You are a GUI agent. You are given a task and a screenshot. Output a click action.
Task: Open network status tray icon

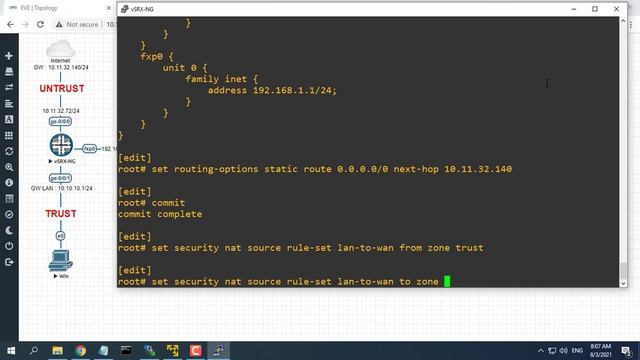pyautogui.click(x=552, y=351)
